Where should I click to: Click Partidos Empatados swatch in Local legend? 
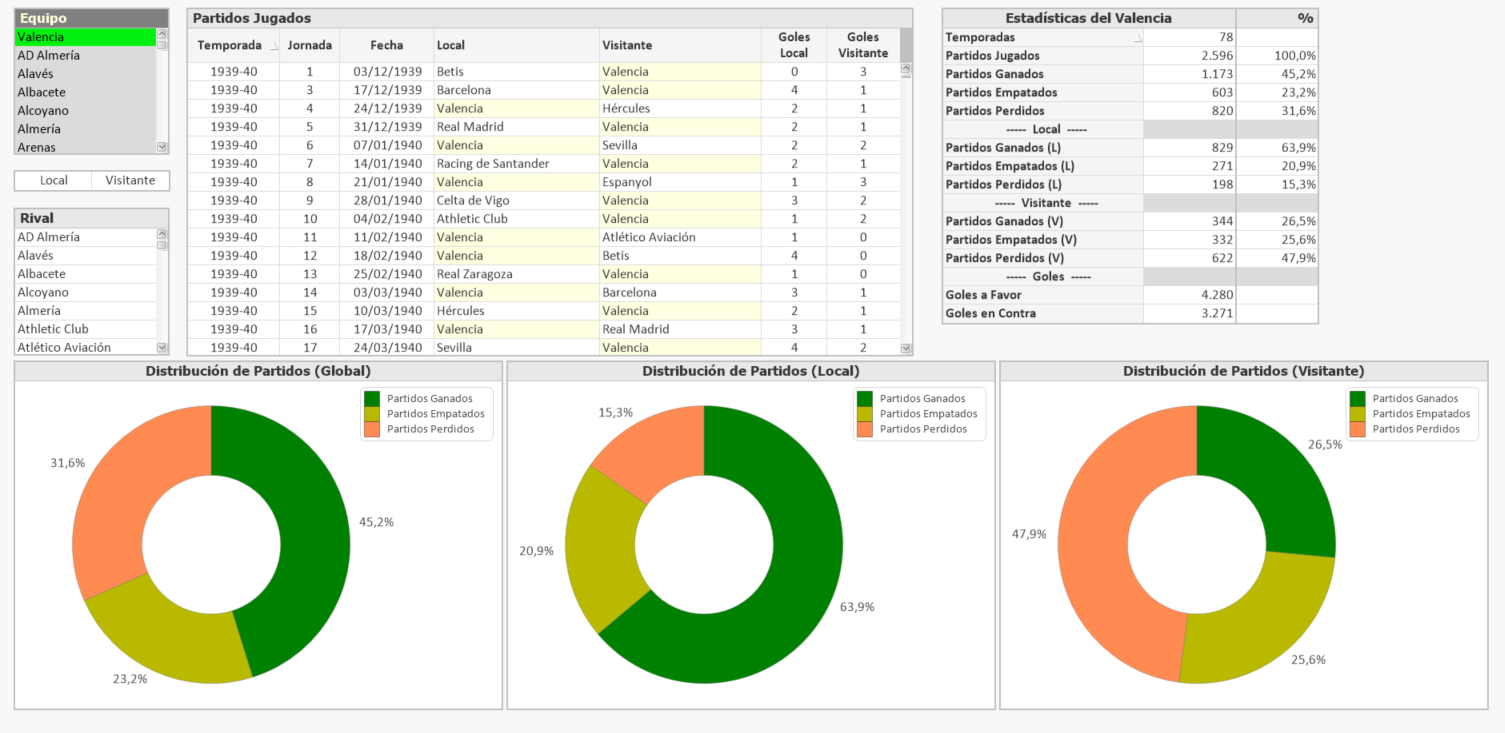865,414
